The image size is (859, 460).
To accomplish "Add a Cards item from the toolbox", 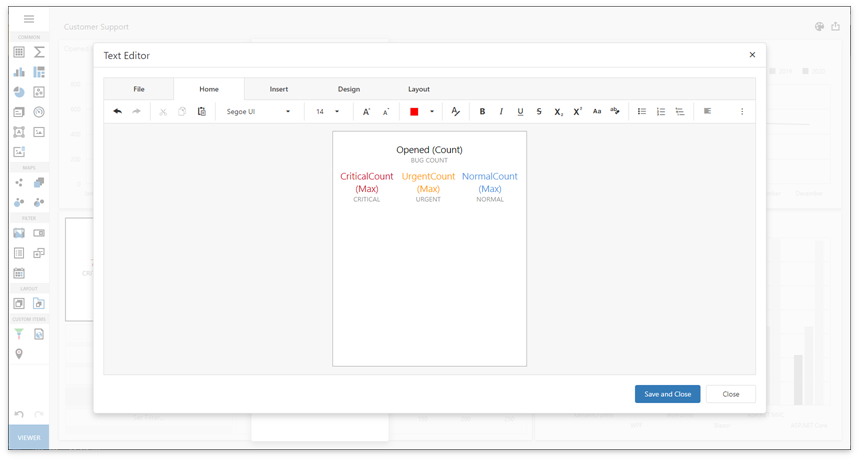I will [19, 112].
